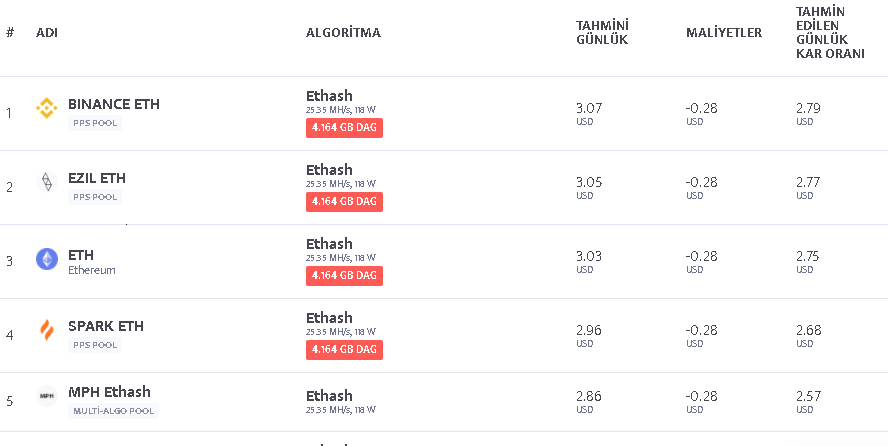Click the 4.164 GB DAG badge for Spark ETH

click(x=344, y=350)
